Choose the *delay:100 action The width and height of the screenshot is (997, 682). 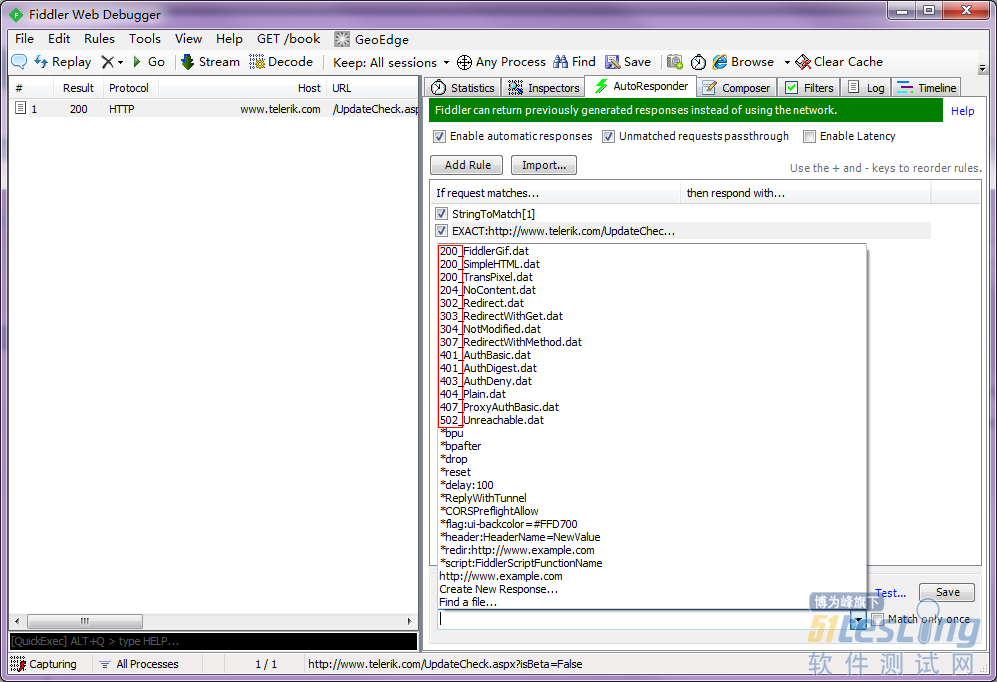652,485
